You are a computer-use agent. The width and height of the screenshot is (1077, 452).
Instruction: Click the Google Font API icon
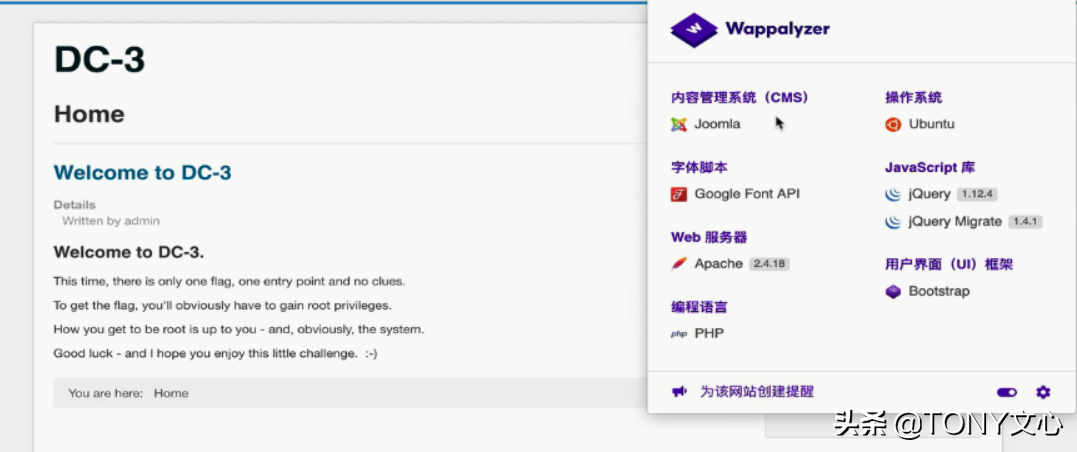(x=679, y=194)
